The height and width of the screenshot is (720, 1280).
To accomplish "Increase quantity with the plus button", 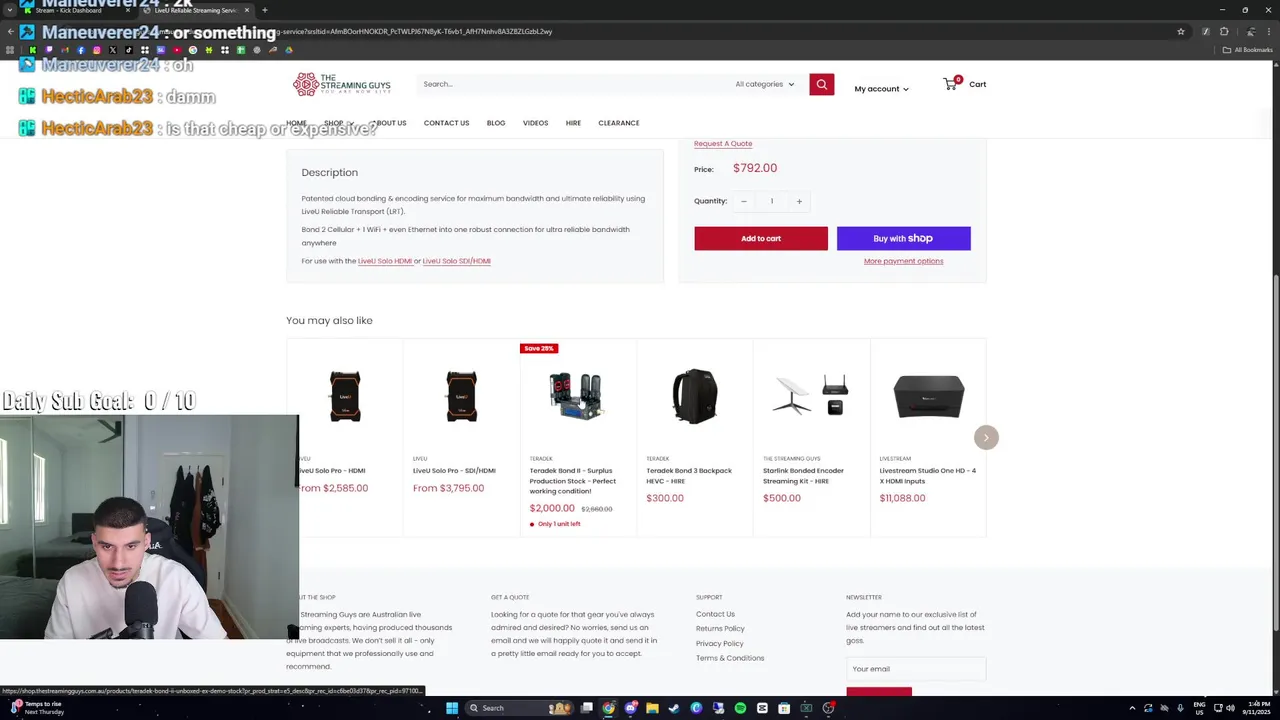I will point(799,201).
